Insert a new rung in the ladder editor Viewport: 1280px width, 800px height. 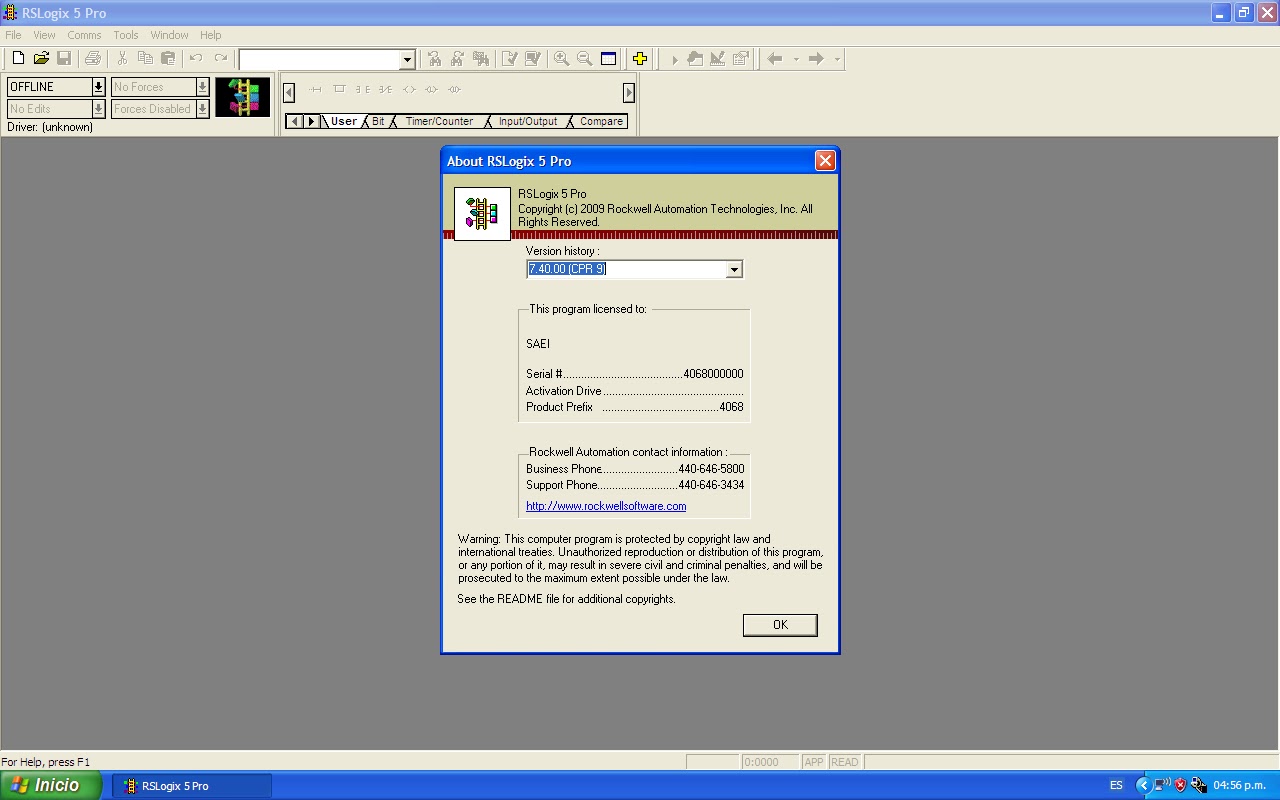(x=315, y=89)
